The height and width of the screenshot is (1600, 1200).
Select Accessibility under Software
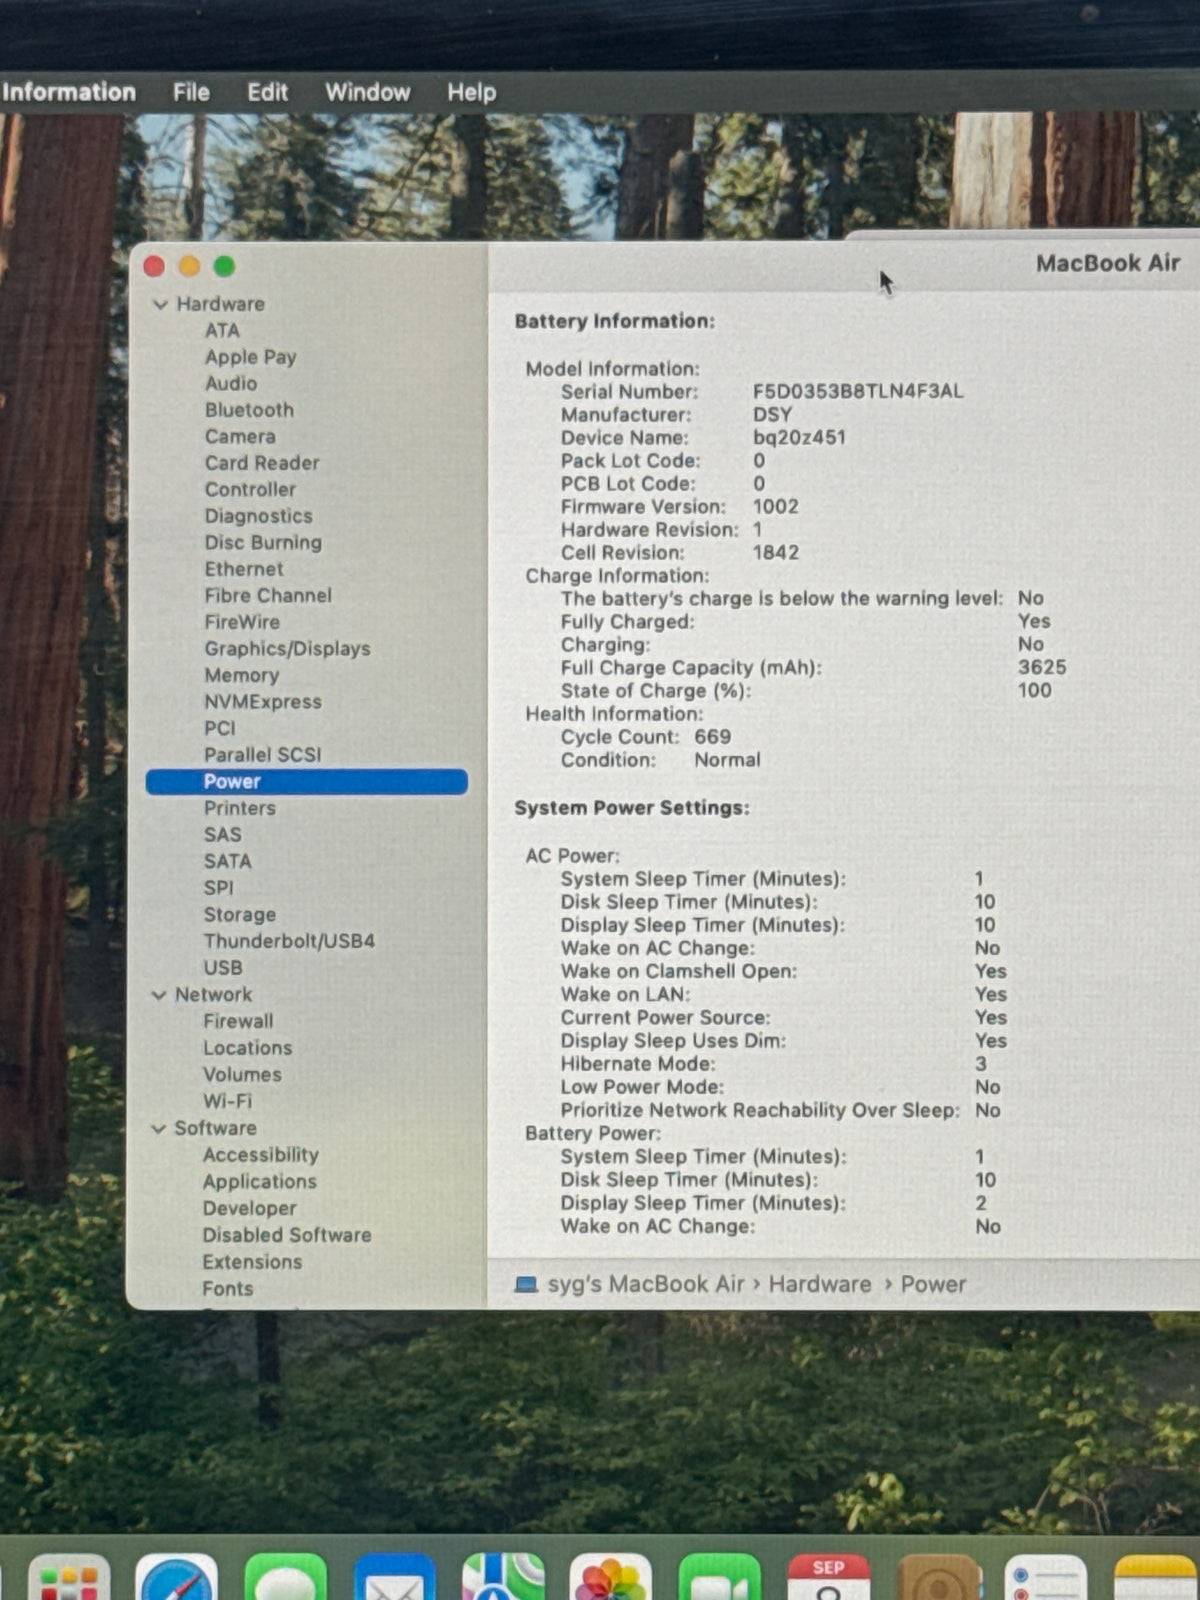point(261,1155)
